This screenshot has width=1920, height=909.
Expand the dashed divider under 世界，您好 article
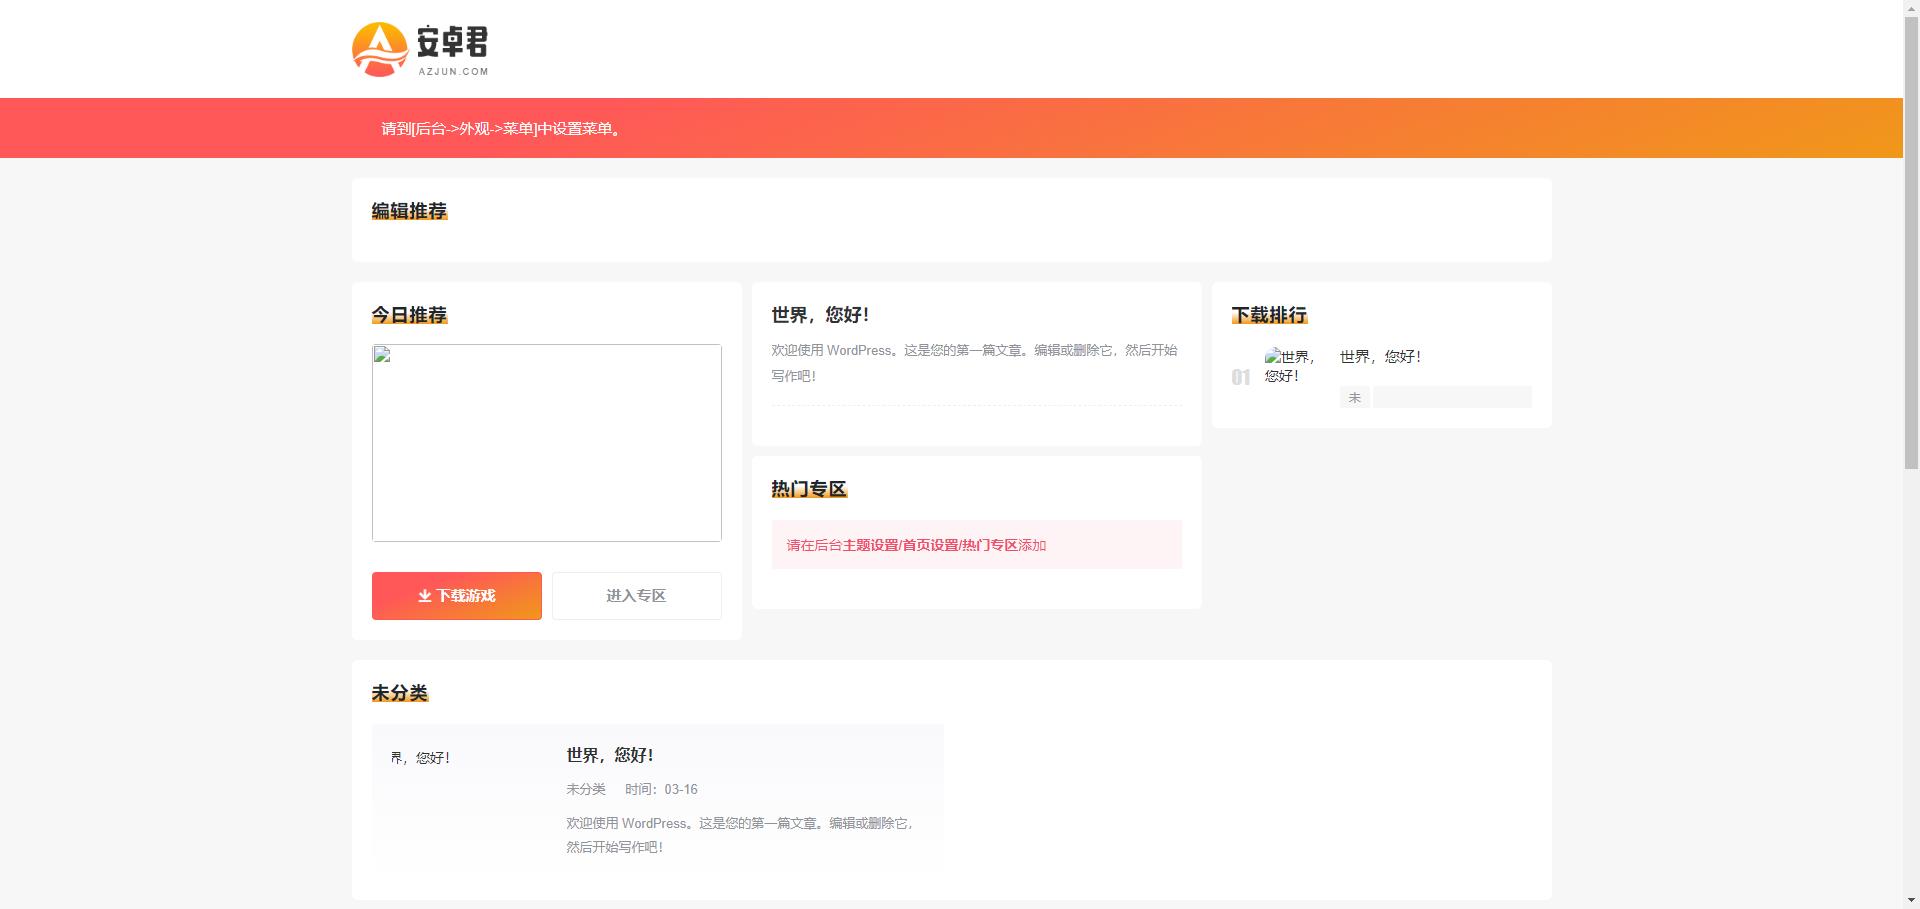[975, 406]
